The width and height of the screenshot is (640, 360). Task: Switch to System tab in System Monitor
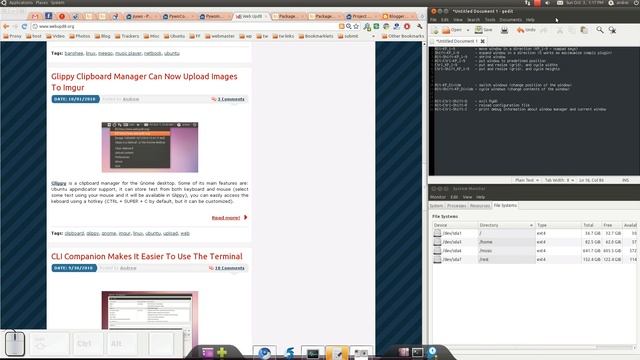(x=436, y=206)
